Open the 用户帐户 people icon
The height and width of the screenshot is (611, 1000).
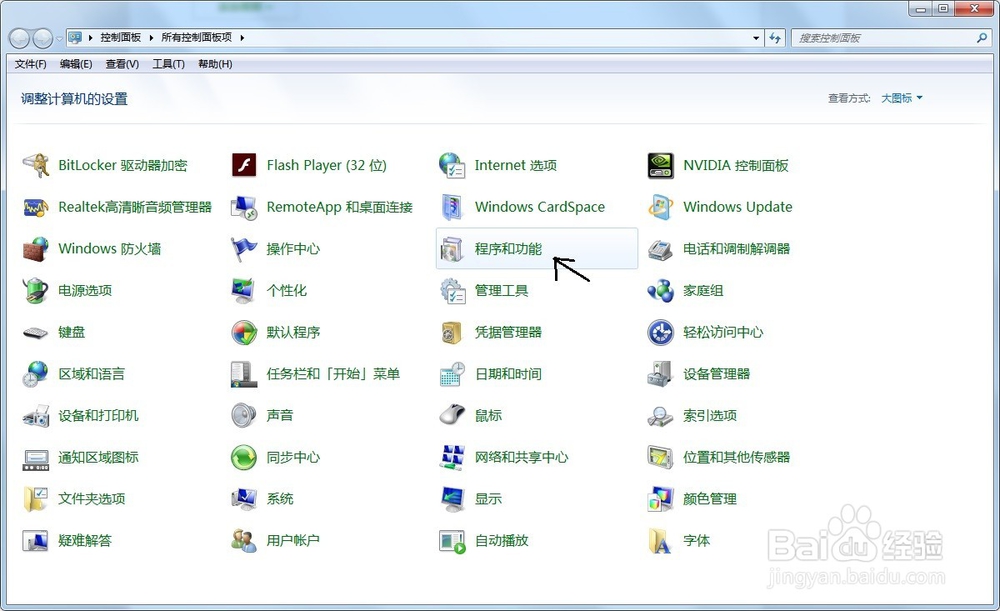(244, 540)
